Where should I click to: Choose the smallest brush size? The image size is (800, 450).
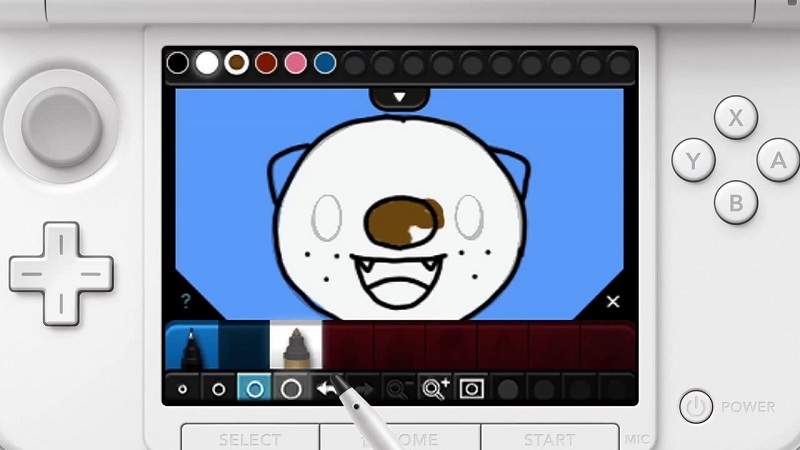183,389
